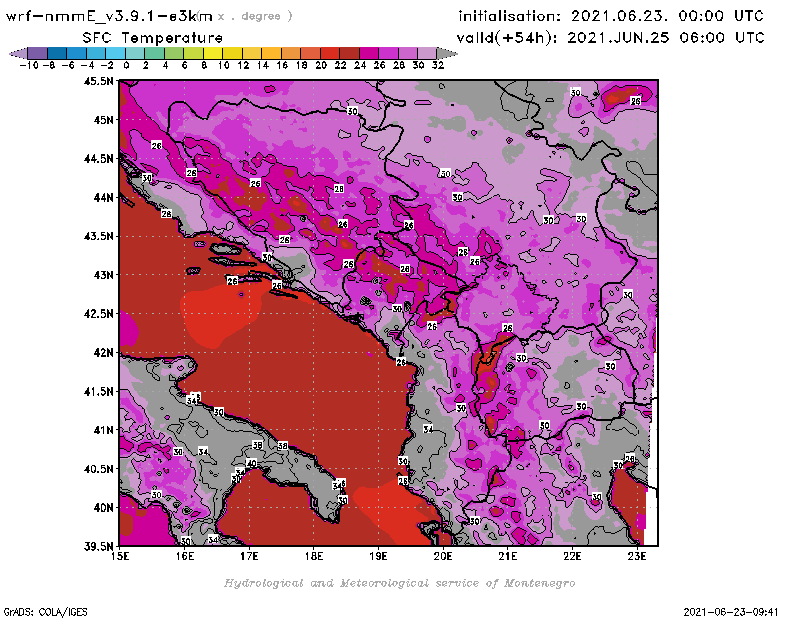The width and height of the screenshot is (800, 618).
Task: Click the '42N' latitude axis label
Action: point(104,353)
